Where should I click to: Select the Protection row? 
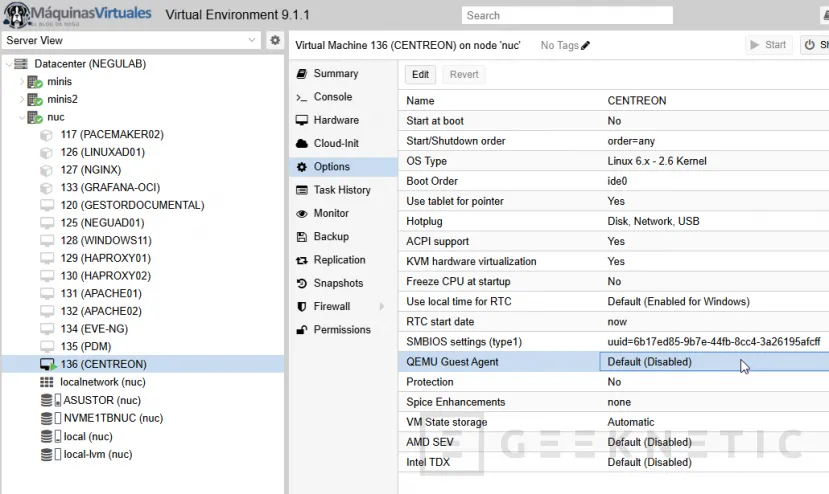[x=613, y=382]
